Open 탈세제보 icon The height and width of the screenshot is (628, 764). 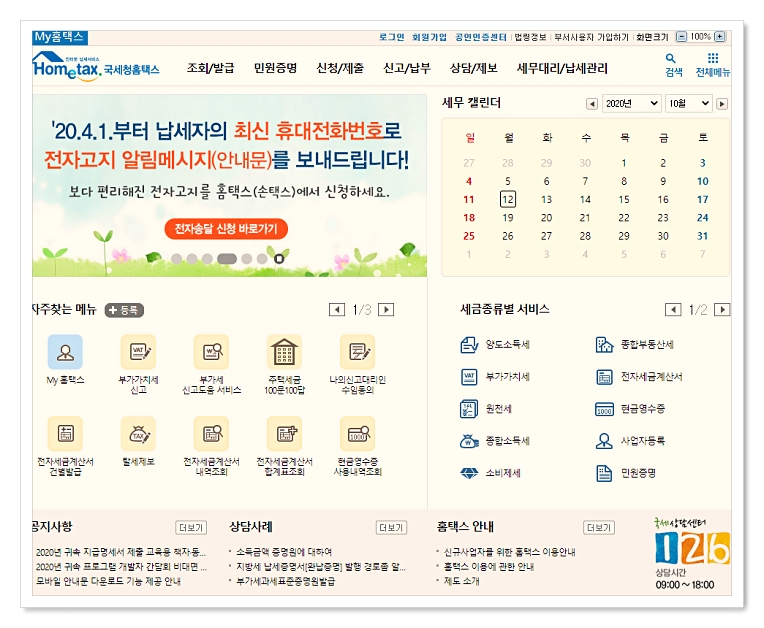(x=138, y=434)
